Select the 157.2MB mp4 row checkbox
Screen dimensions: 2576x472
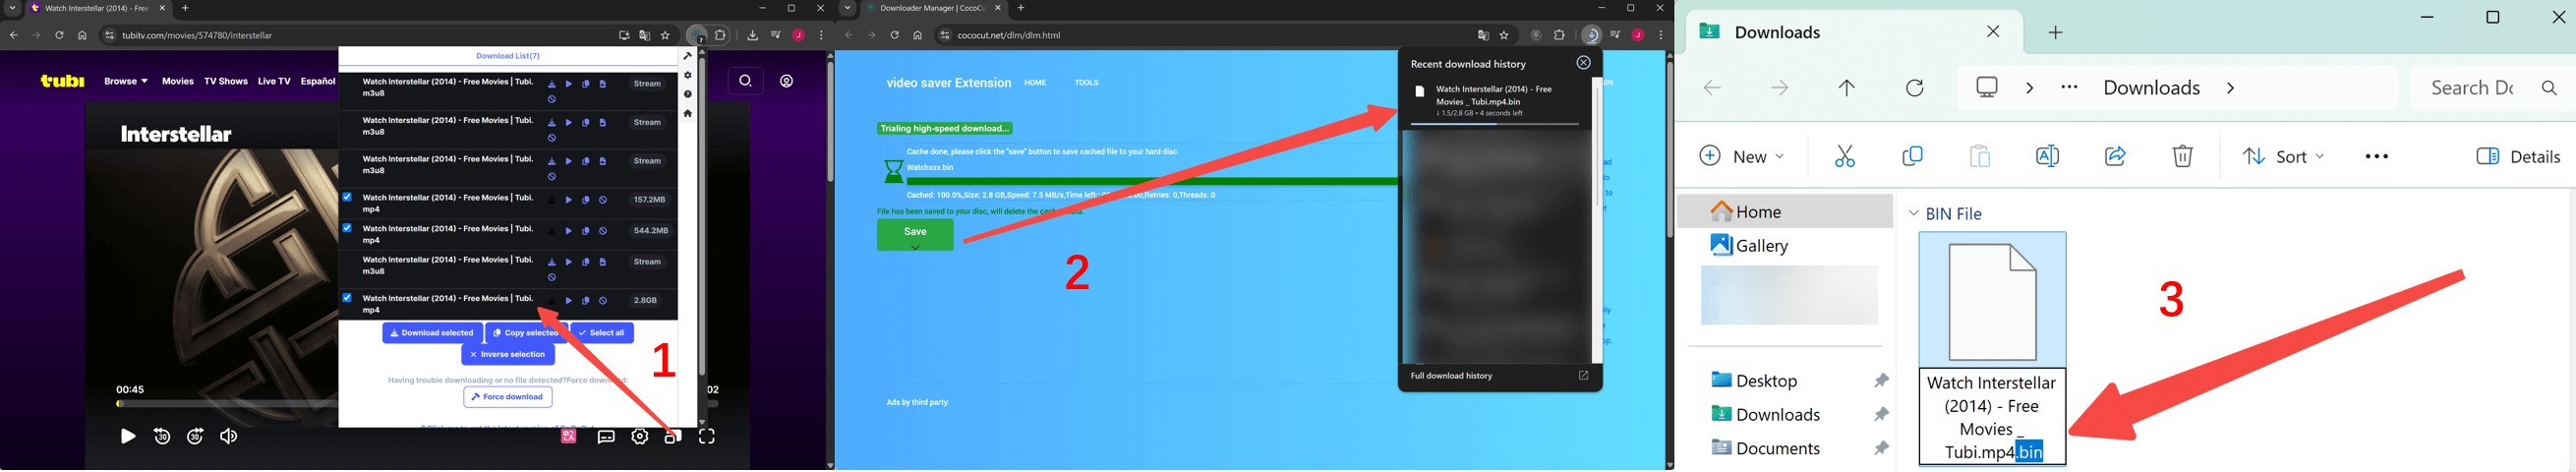coord(347,198)
